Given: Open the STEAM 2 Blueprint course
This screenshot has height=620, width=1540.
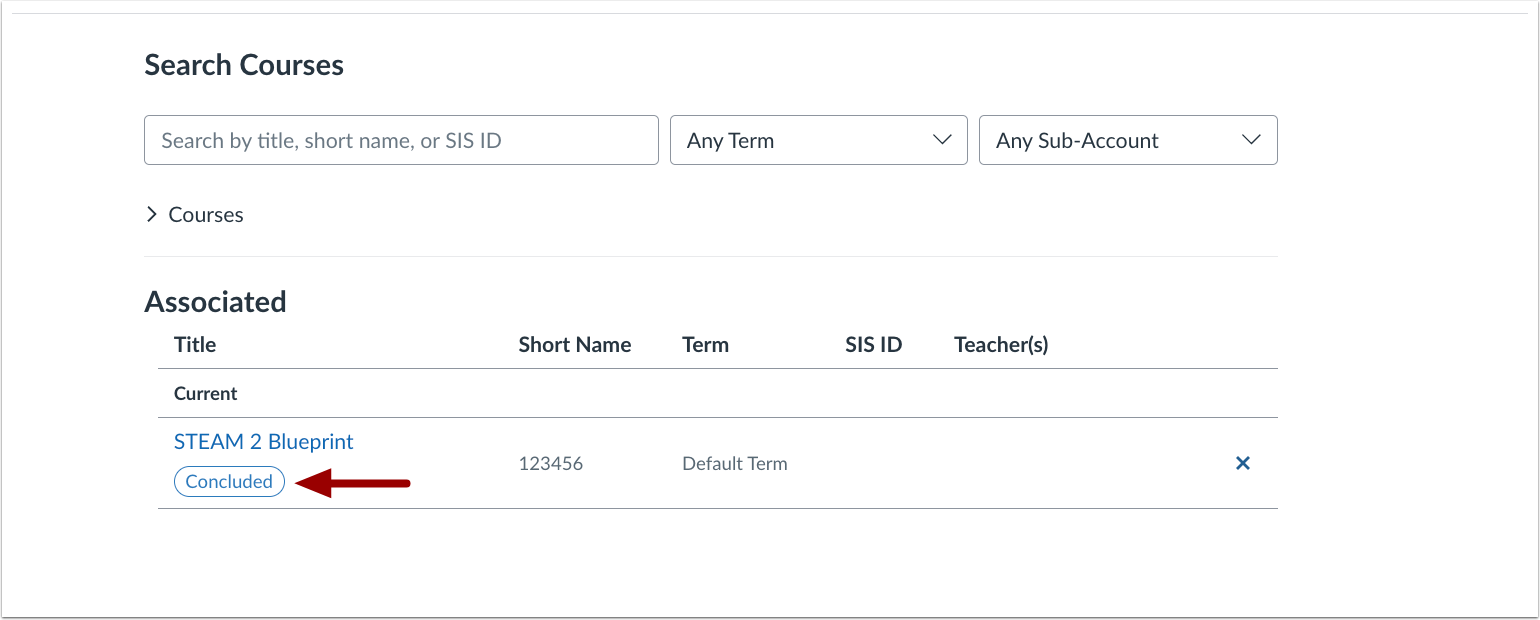Looking at the screenshot, I should tap(263, 441).
